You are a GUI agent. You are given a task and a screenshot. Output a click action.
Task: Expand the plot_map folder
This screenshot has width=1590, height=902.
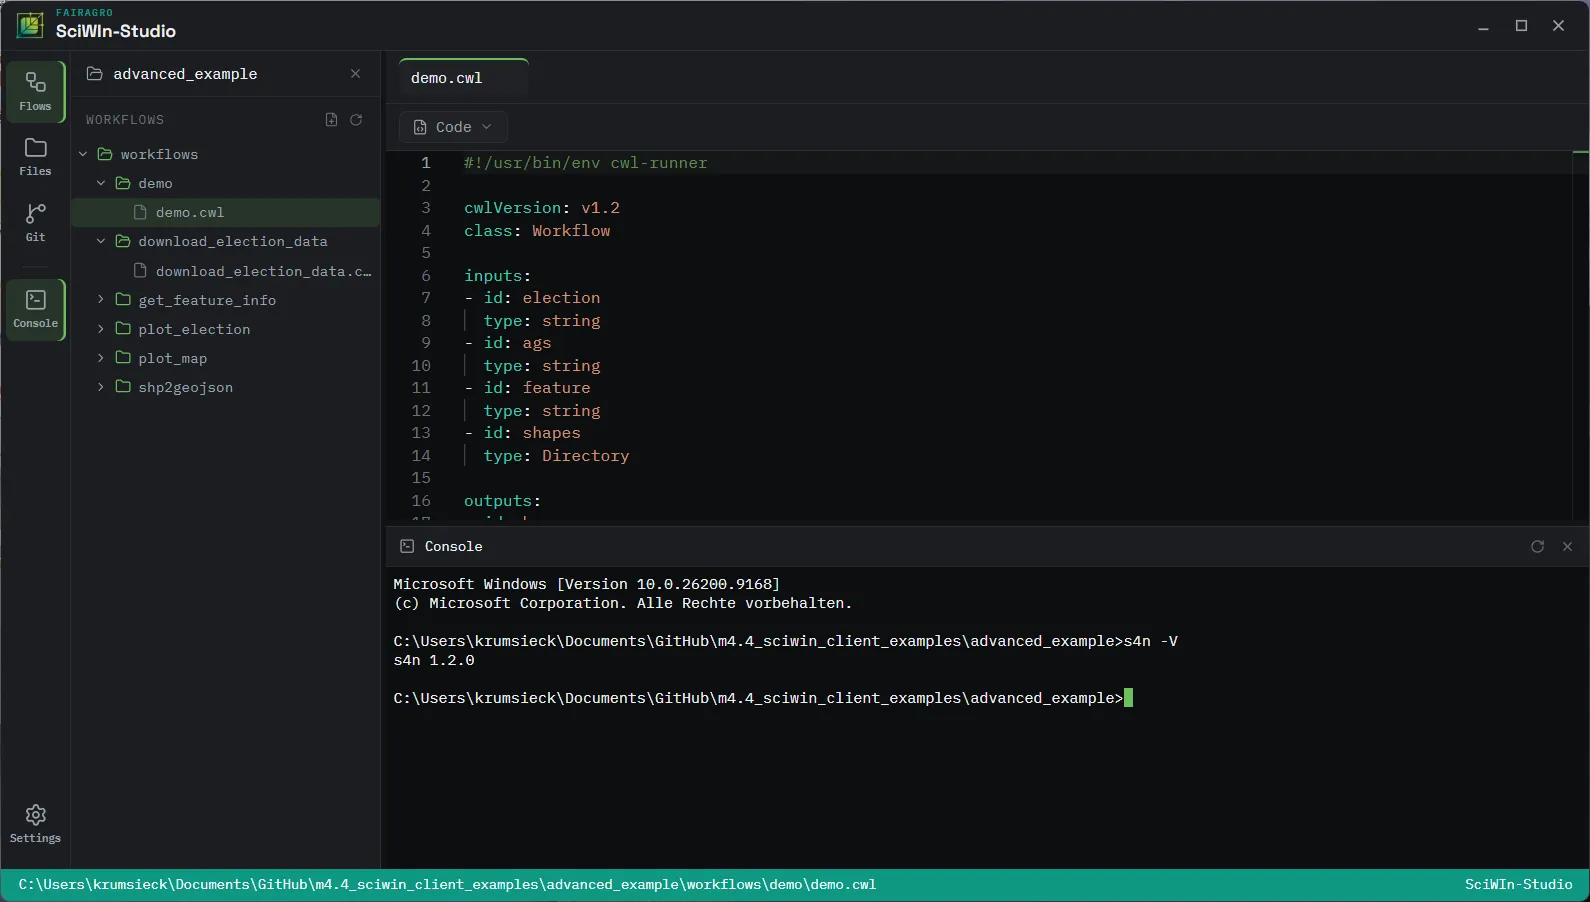pyautogui.click(x=101, y=358)
